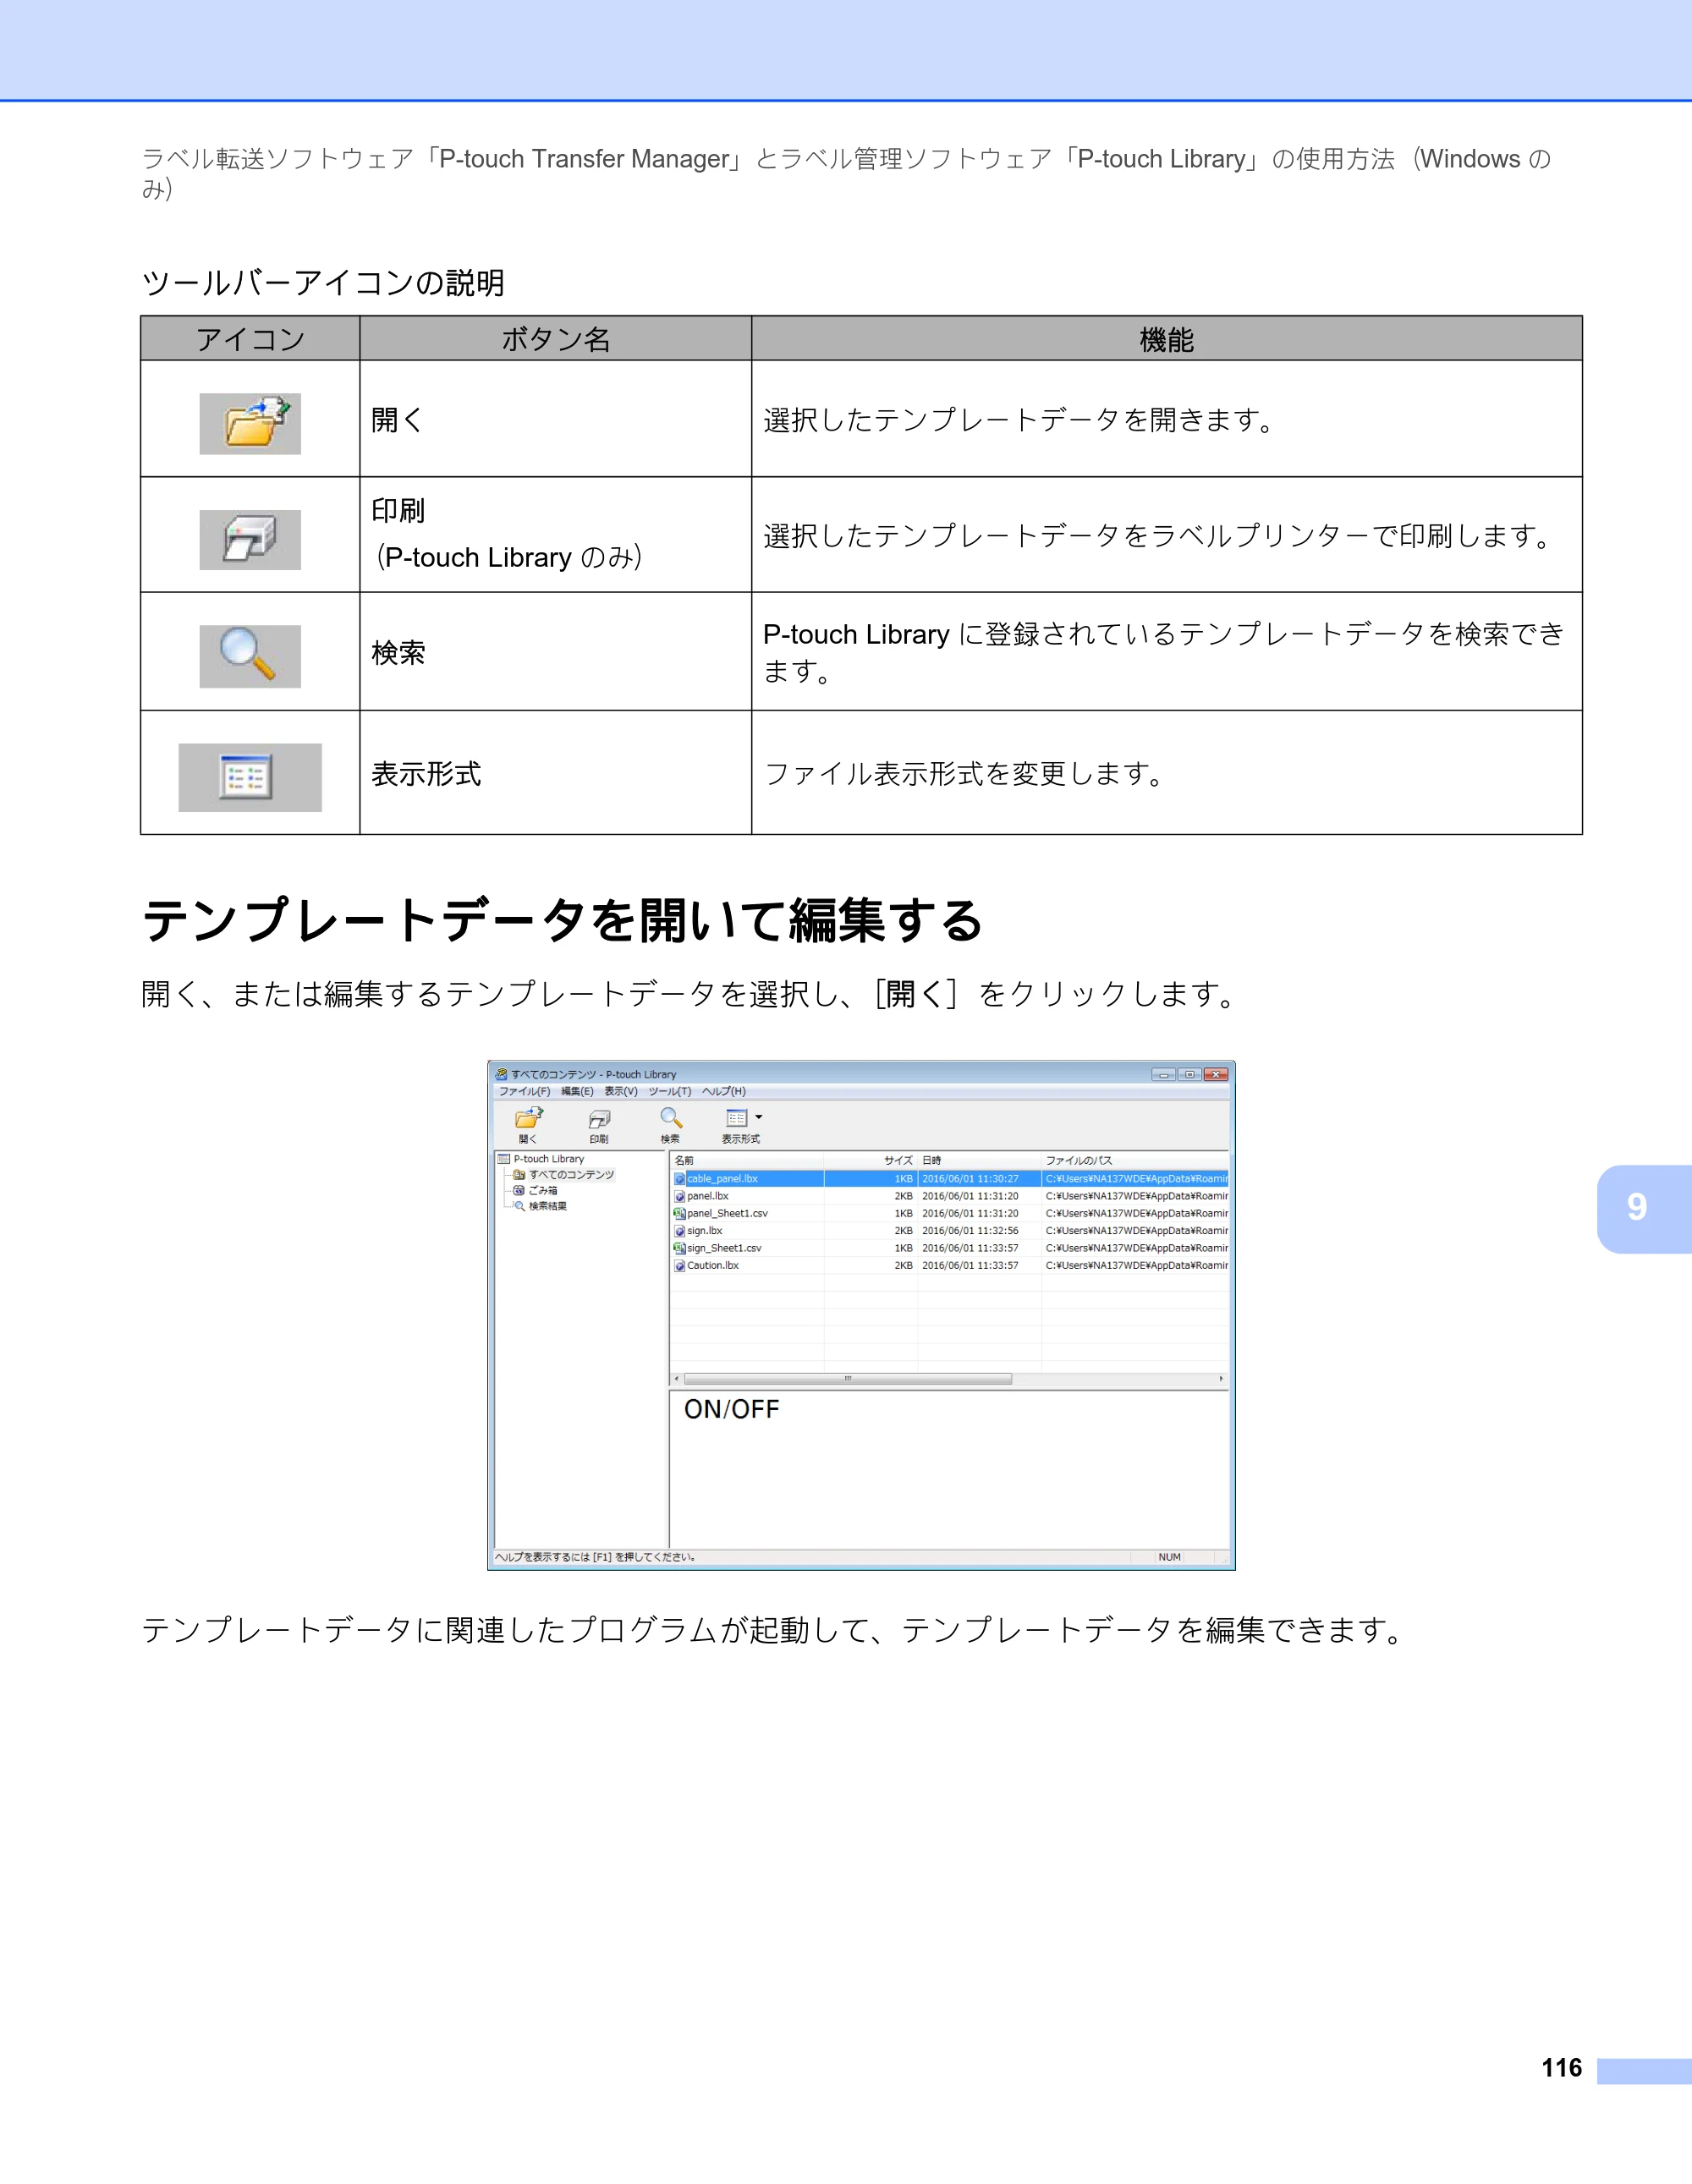
Task: Select the cable_panel.lbx file row
Action: 950,1179
